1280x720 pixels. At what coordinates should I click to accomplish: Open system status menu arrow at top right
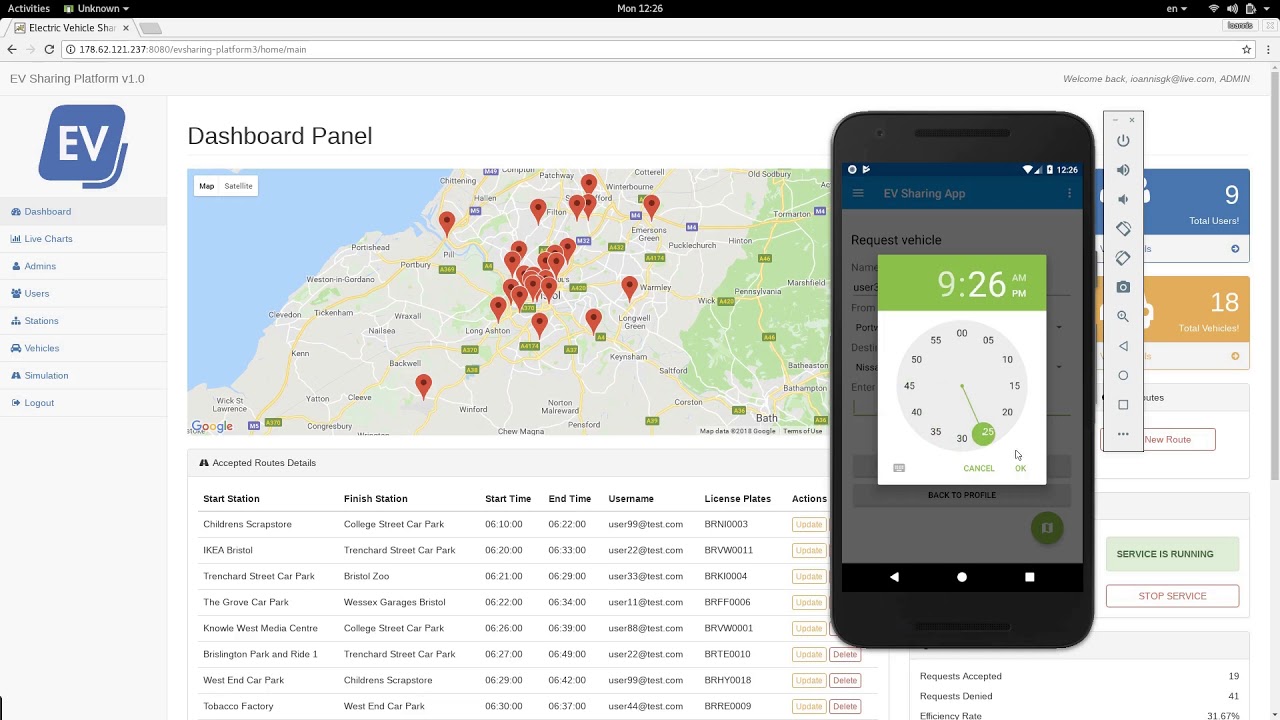point(1268,8)
